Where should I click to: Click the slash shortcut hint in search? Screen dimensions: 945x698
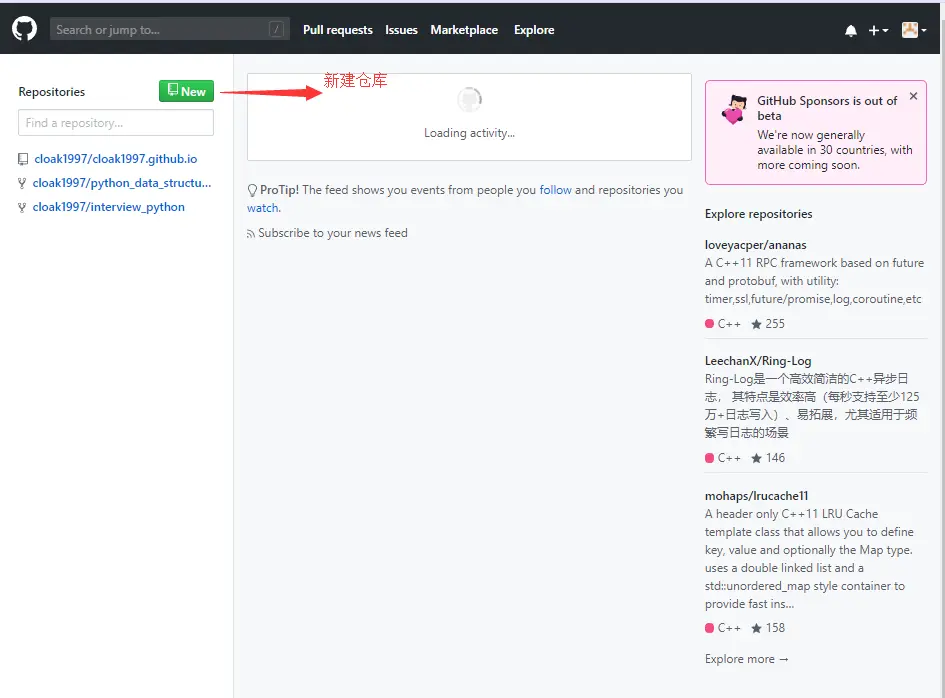(x=276, y=29)
